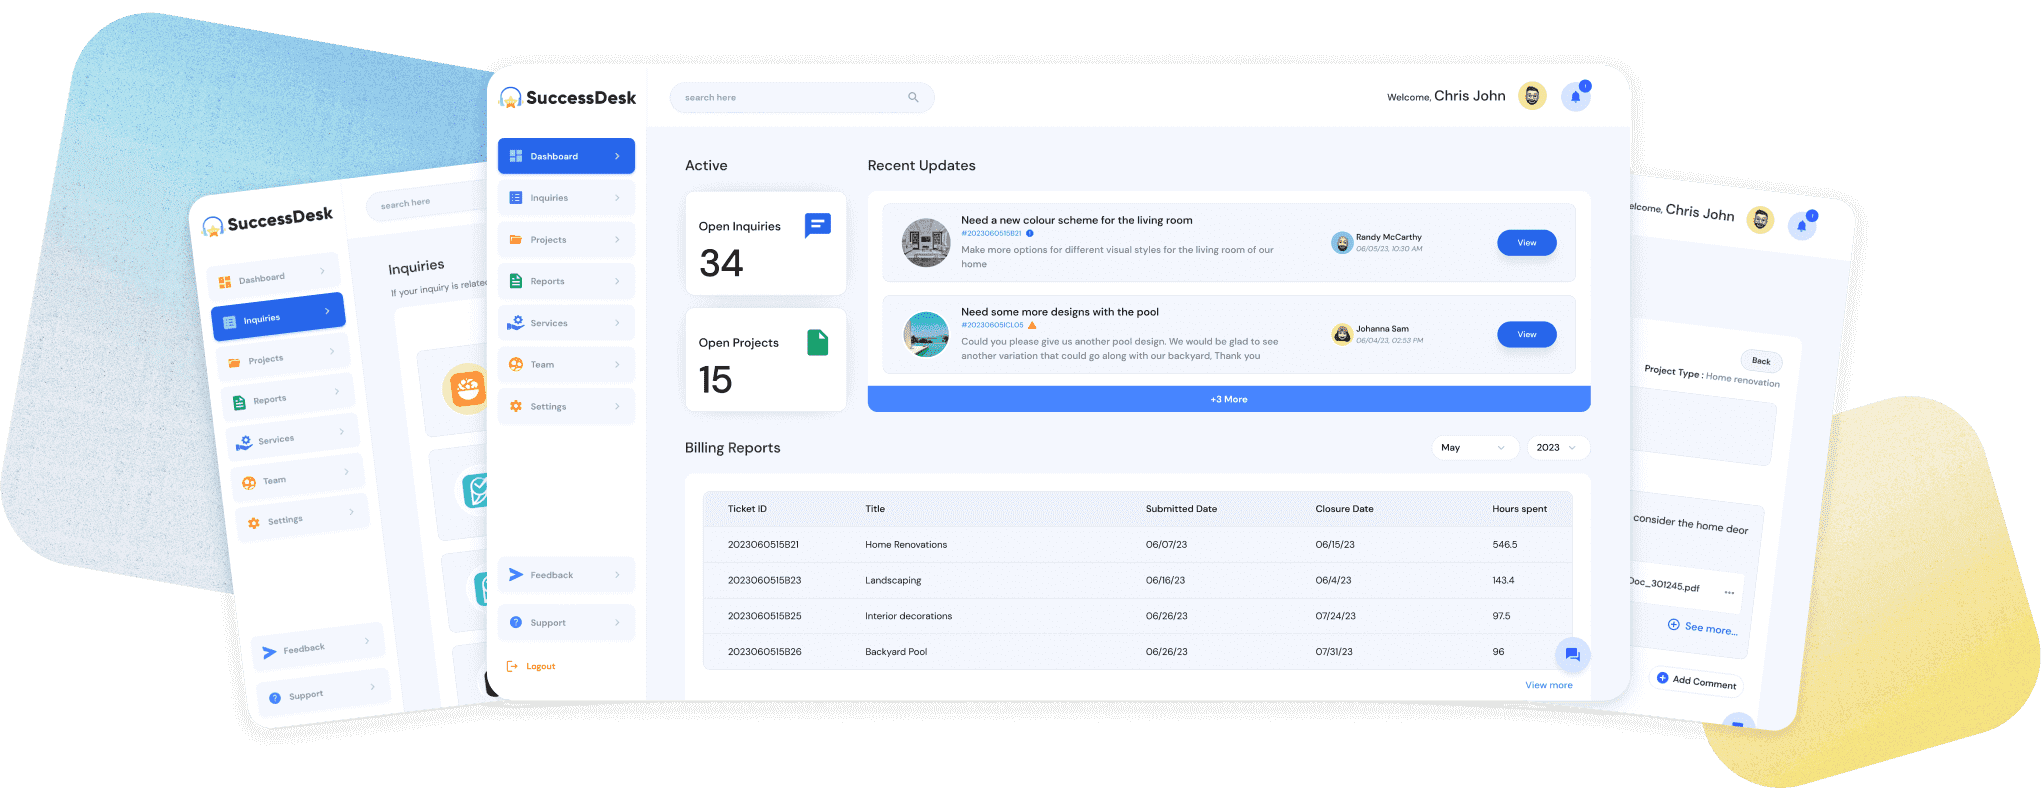Open the chat bubble floating icon
Screen dimensions: 2041x789
[1572, 655]
